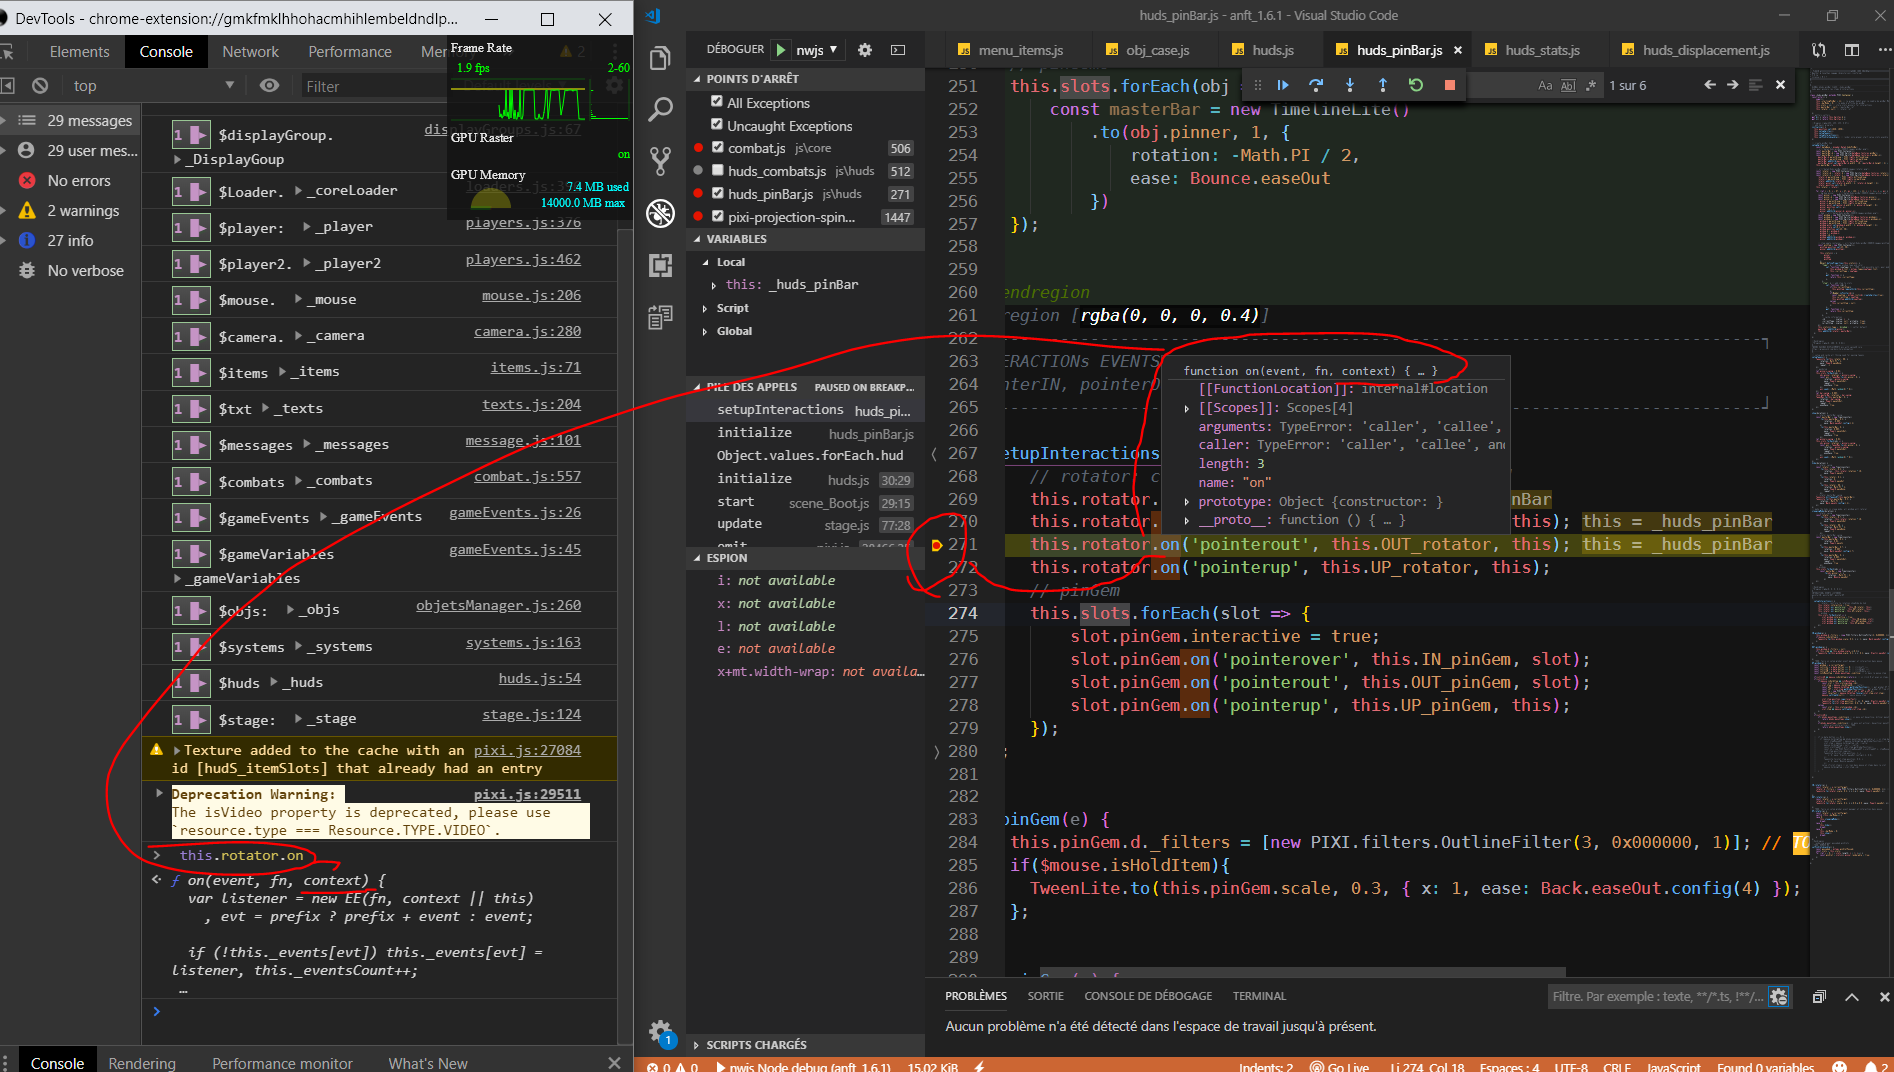Clear the DevTools console
The image size is (1894, 1072).
(40, 86)
